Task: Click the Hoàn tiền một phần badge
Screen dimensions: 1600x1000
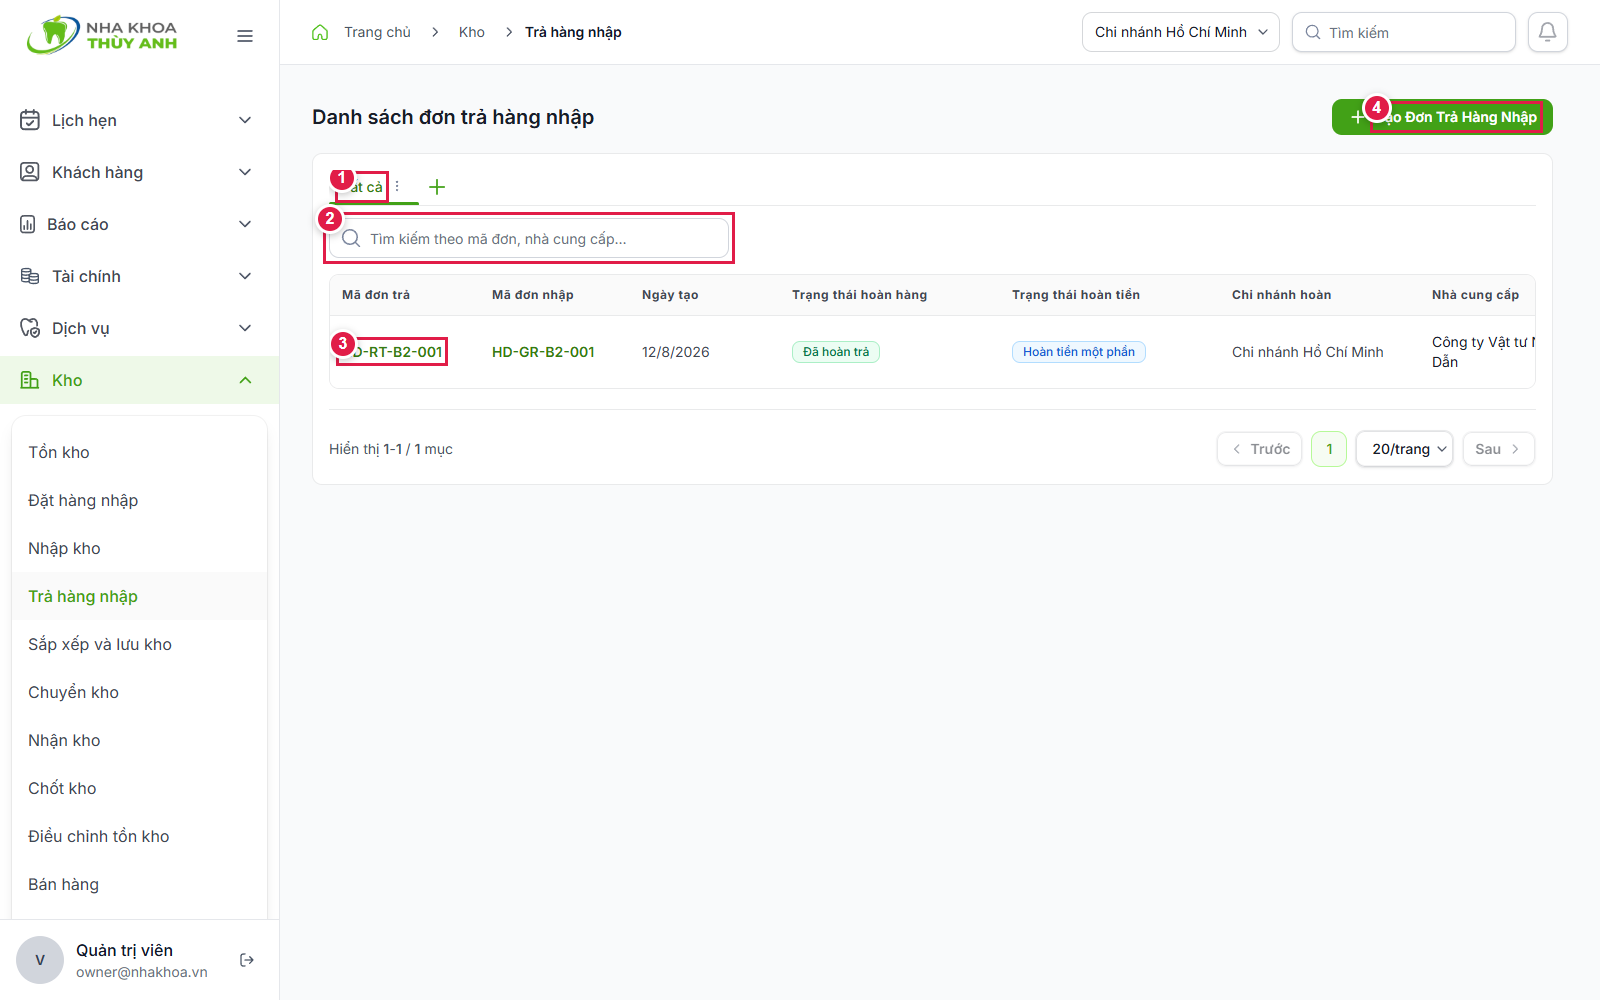Action: point(1079,352)
